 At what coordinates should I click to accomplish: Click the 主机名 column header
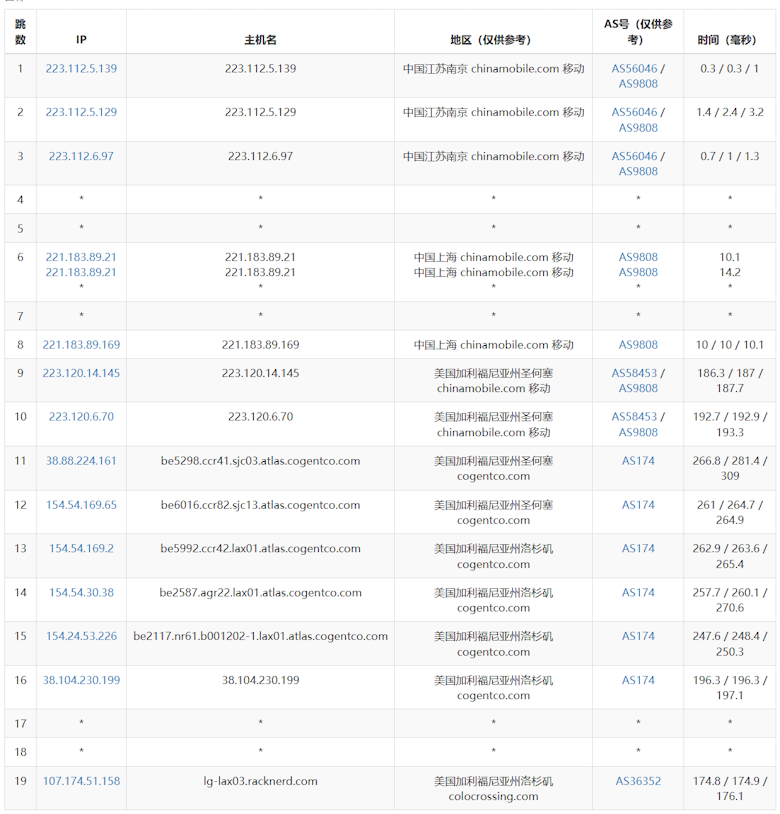tap(260, 40)
